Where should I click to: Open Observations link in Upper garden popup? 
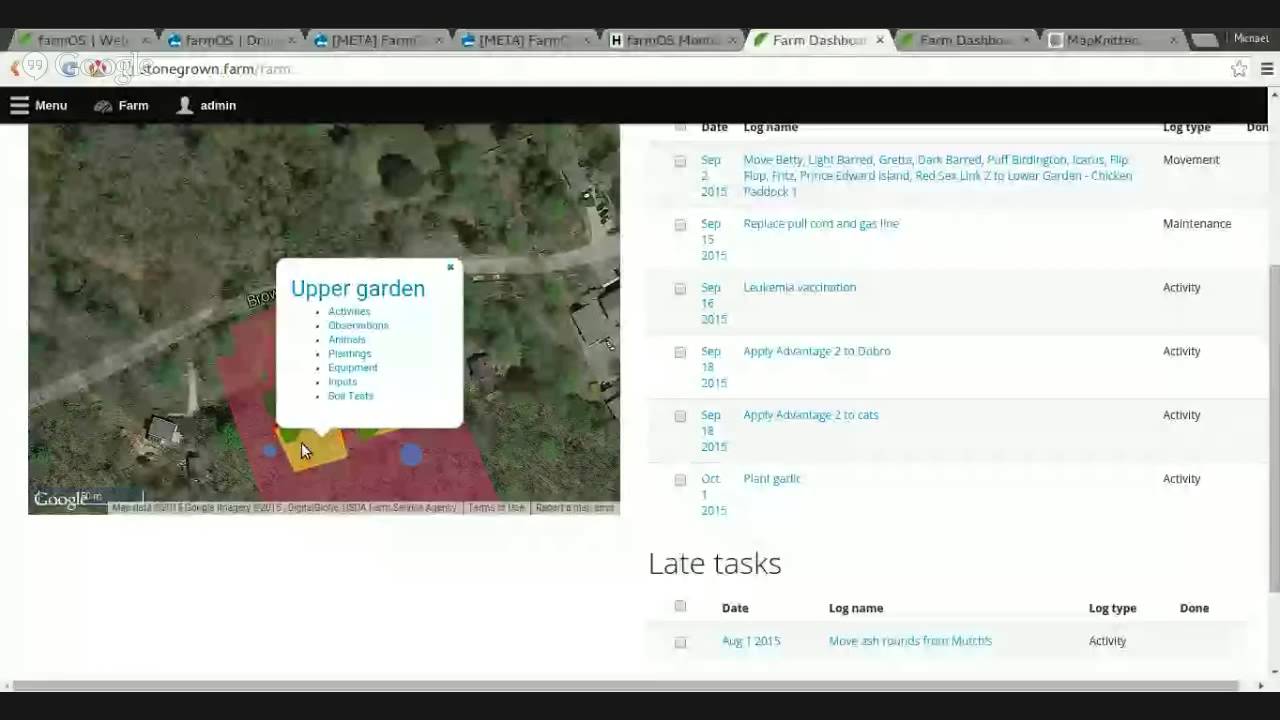coord(358,325)
